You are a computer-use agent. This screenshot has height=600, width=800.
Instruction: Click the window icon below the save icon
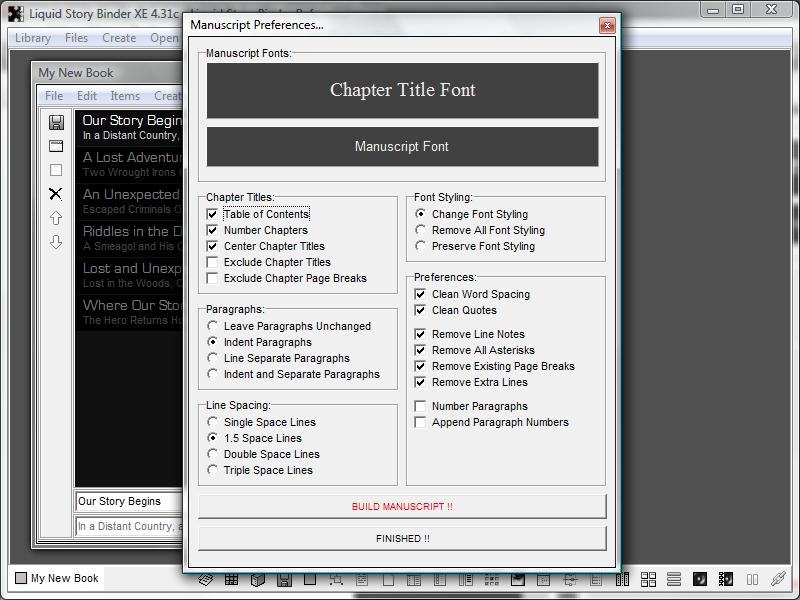pyautogui.click(x=56, y=146)
